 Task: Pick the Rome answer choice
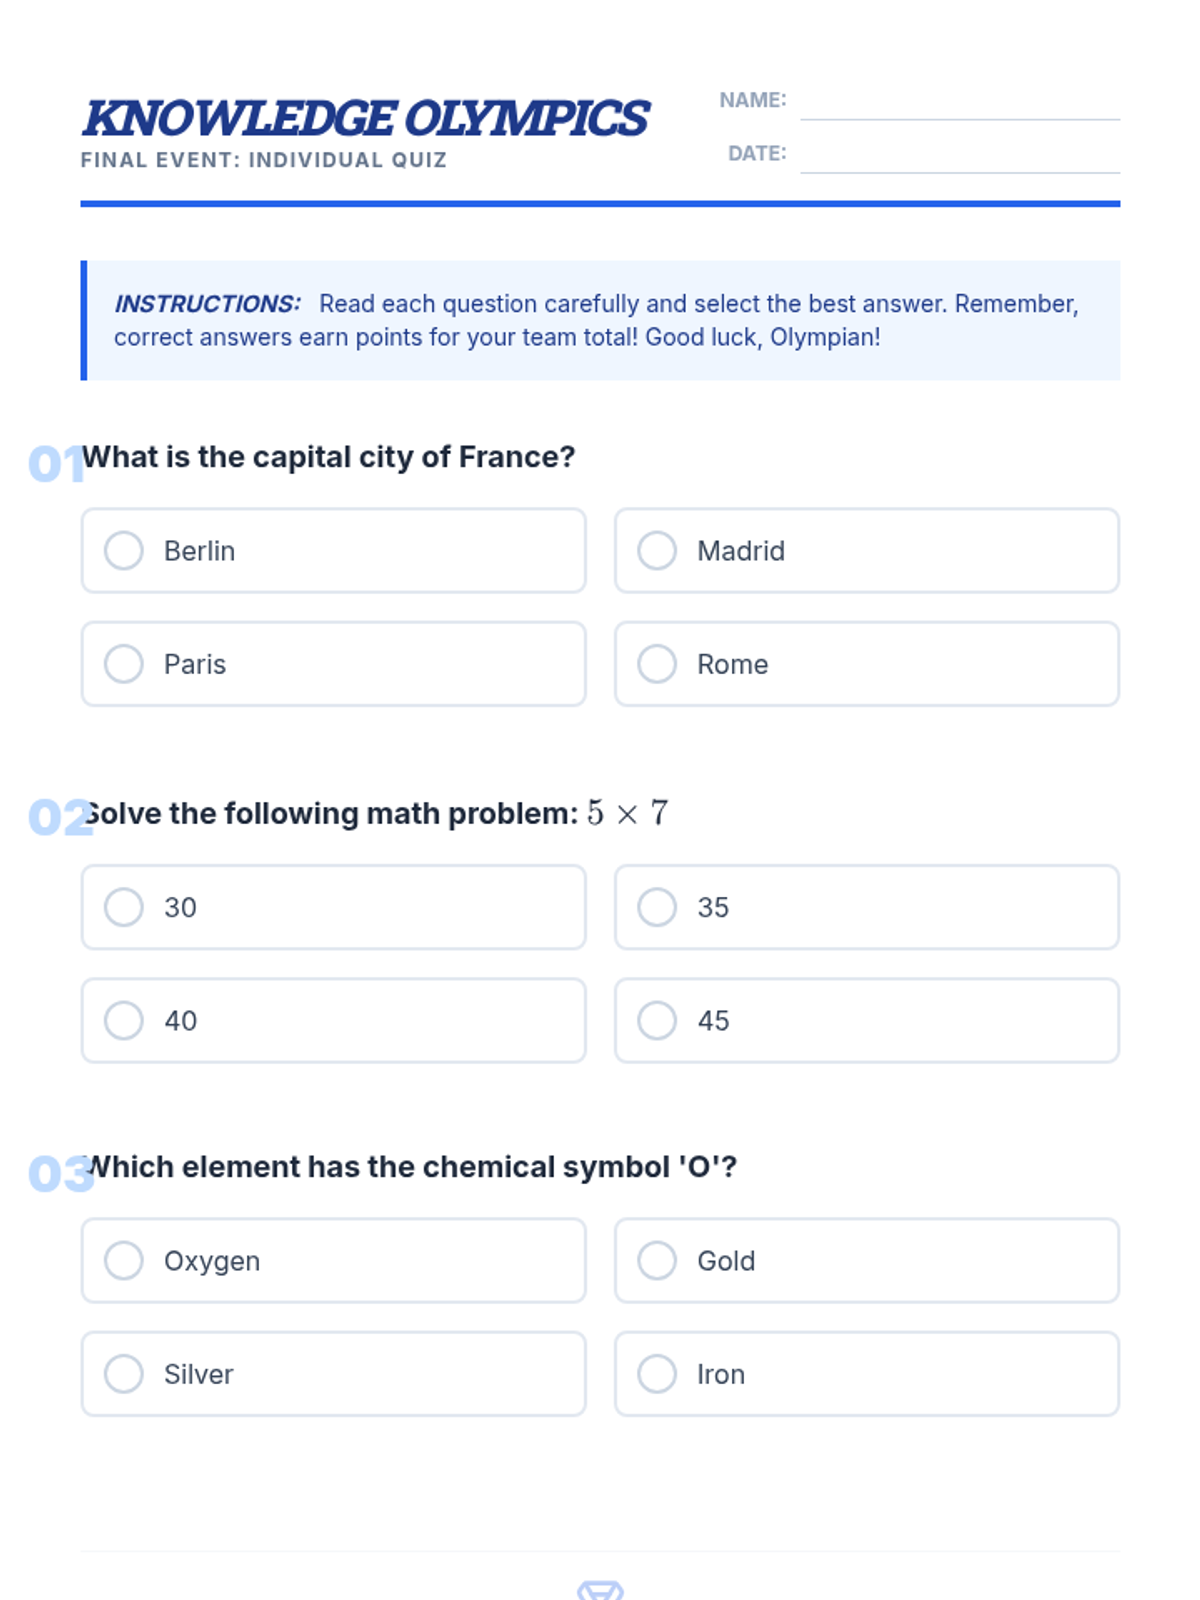[x=657, y=664]
